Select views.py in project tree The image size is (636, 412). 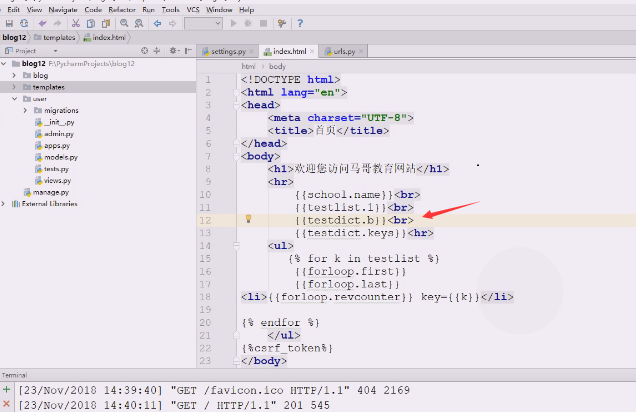(53, 181)
